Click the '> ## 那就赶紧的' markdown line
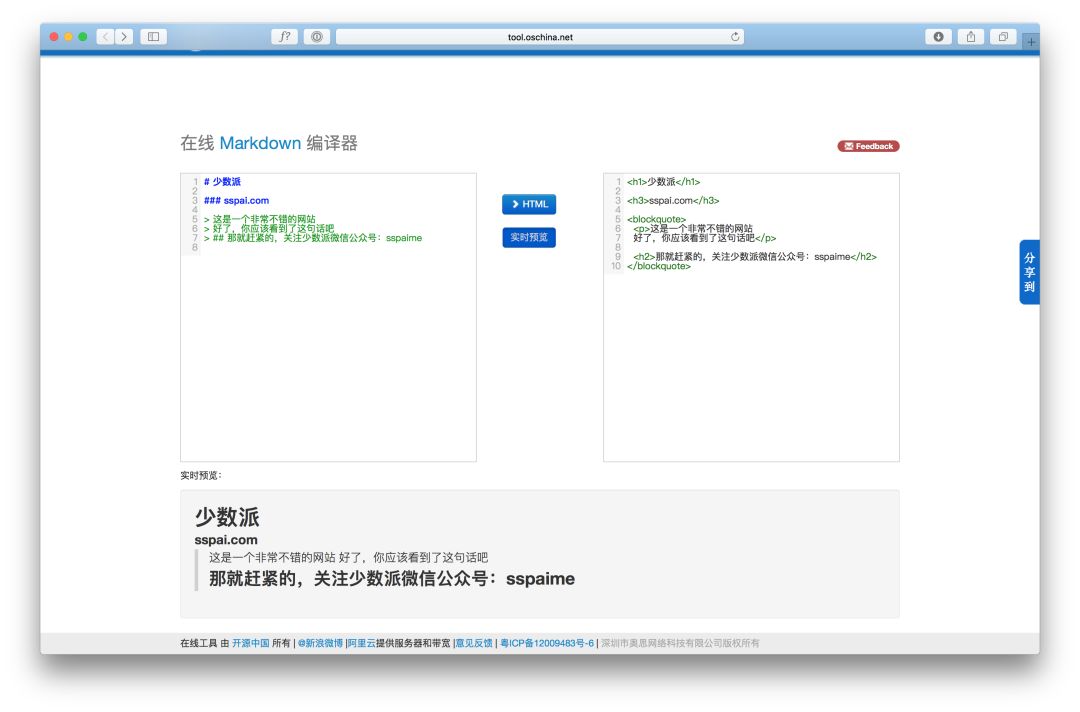This screenshot has width=1080, height=712. pyautogui.click(x=313, y=238)
